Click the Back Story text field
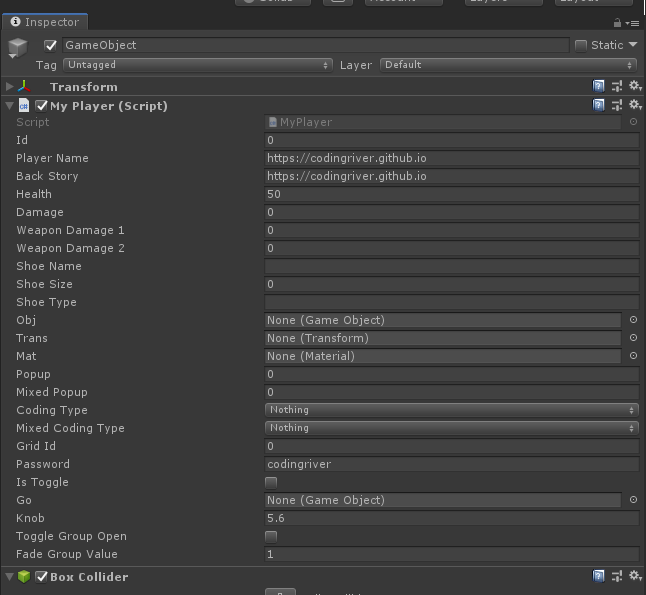The height and width of the screenshot is (595, 646). coord(452,176)
